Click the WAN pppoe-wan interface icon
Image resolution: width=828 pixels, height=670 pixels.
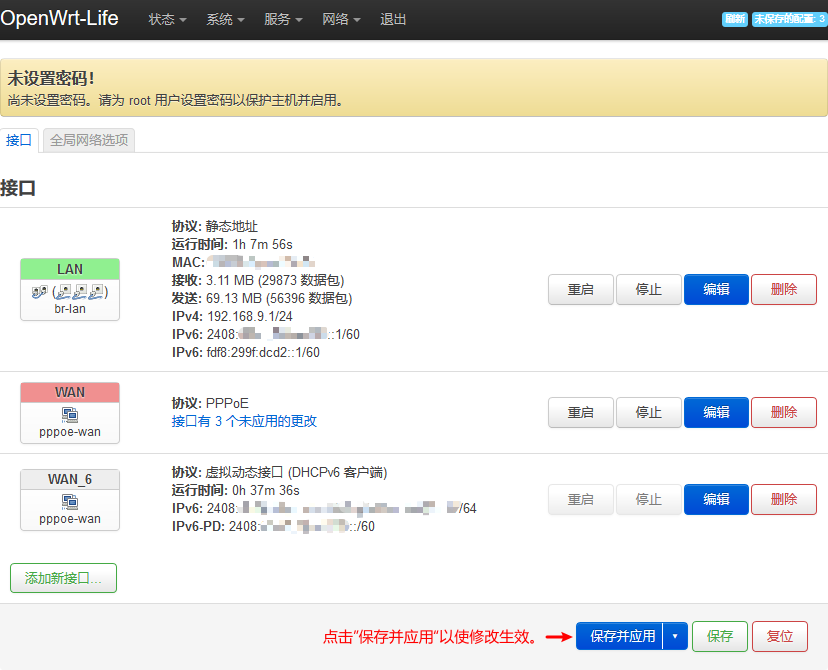70,414
